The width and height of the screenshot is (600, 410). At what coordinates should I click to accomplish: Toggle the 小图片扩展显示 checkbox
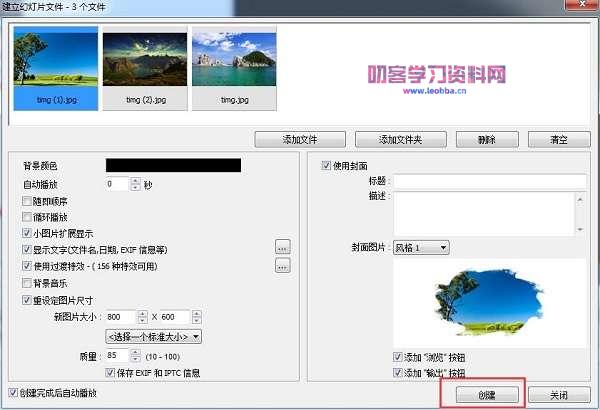click(27, 233)
